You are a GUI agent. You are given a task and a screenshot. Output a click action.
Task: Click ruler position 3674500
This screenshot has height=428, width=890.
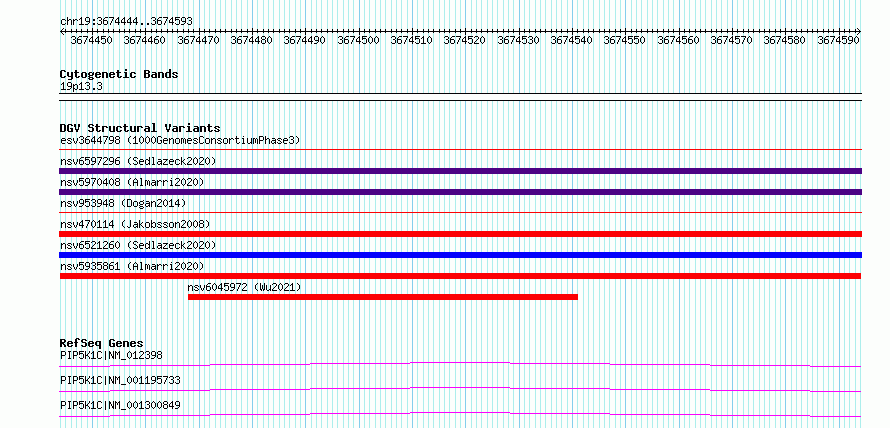tap(358, 40)
